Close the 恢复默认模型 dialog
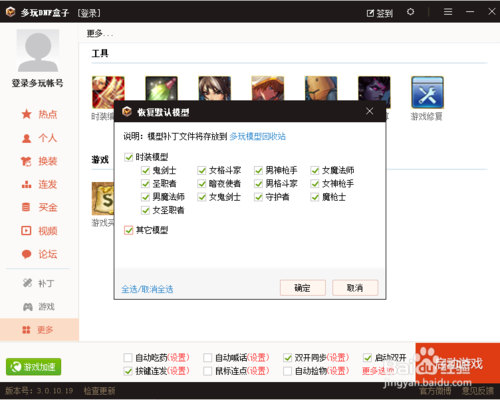 (369, 111)
